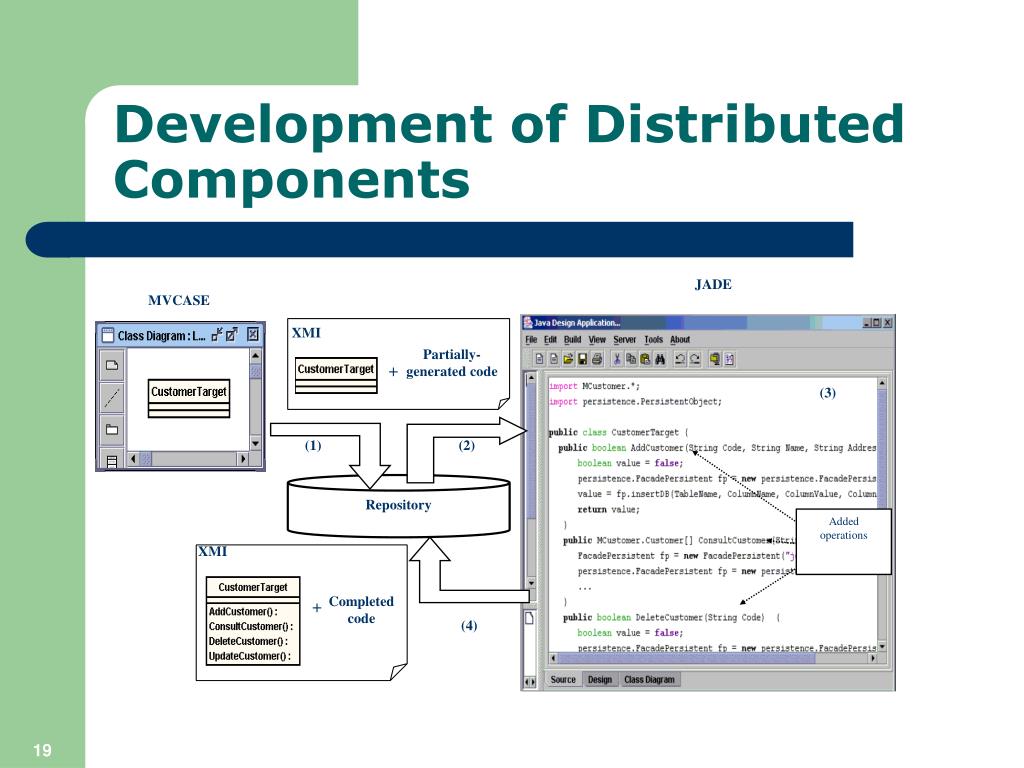The height and width of the screenshot is (768, 1024).
Task: Open the About menu in JADE
Action: (680, 340)
